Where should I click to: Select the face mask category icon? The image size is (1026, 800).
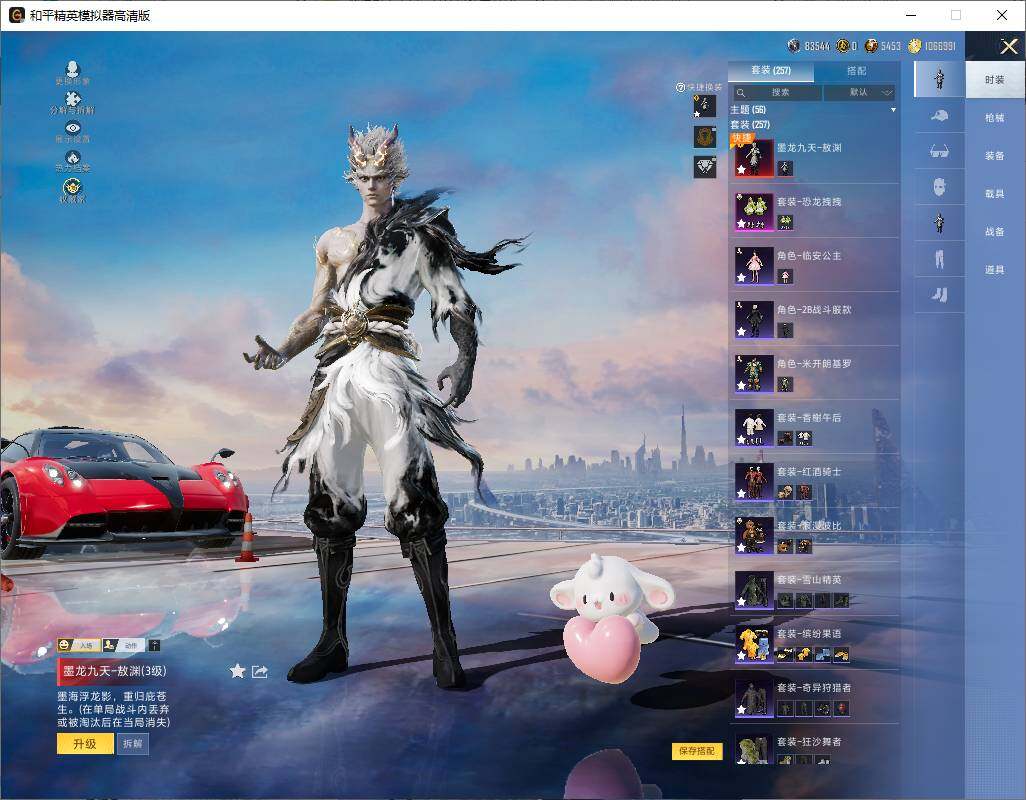(940, 188)
